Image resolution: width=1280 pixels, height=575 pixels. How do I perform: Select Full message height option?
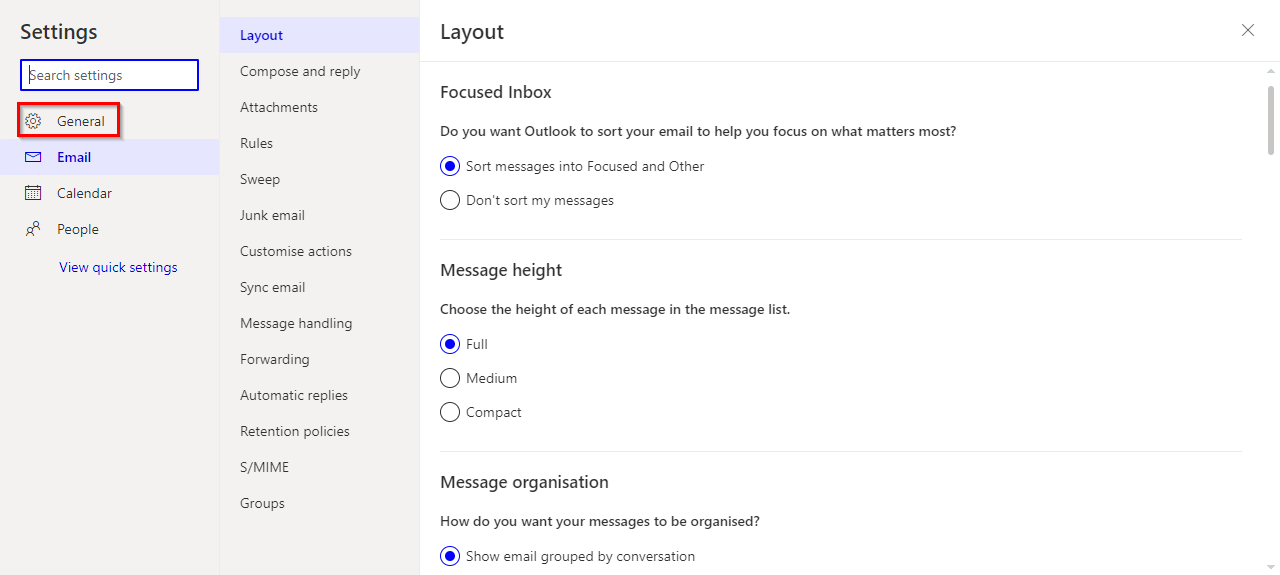click(450, 344)
